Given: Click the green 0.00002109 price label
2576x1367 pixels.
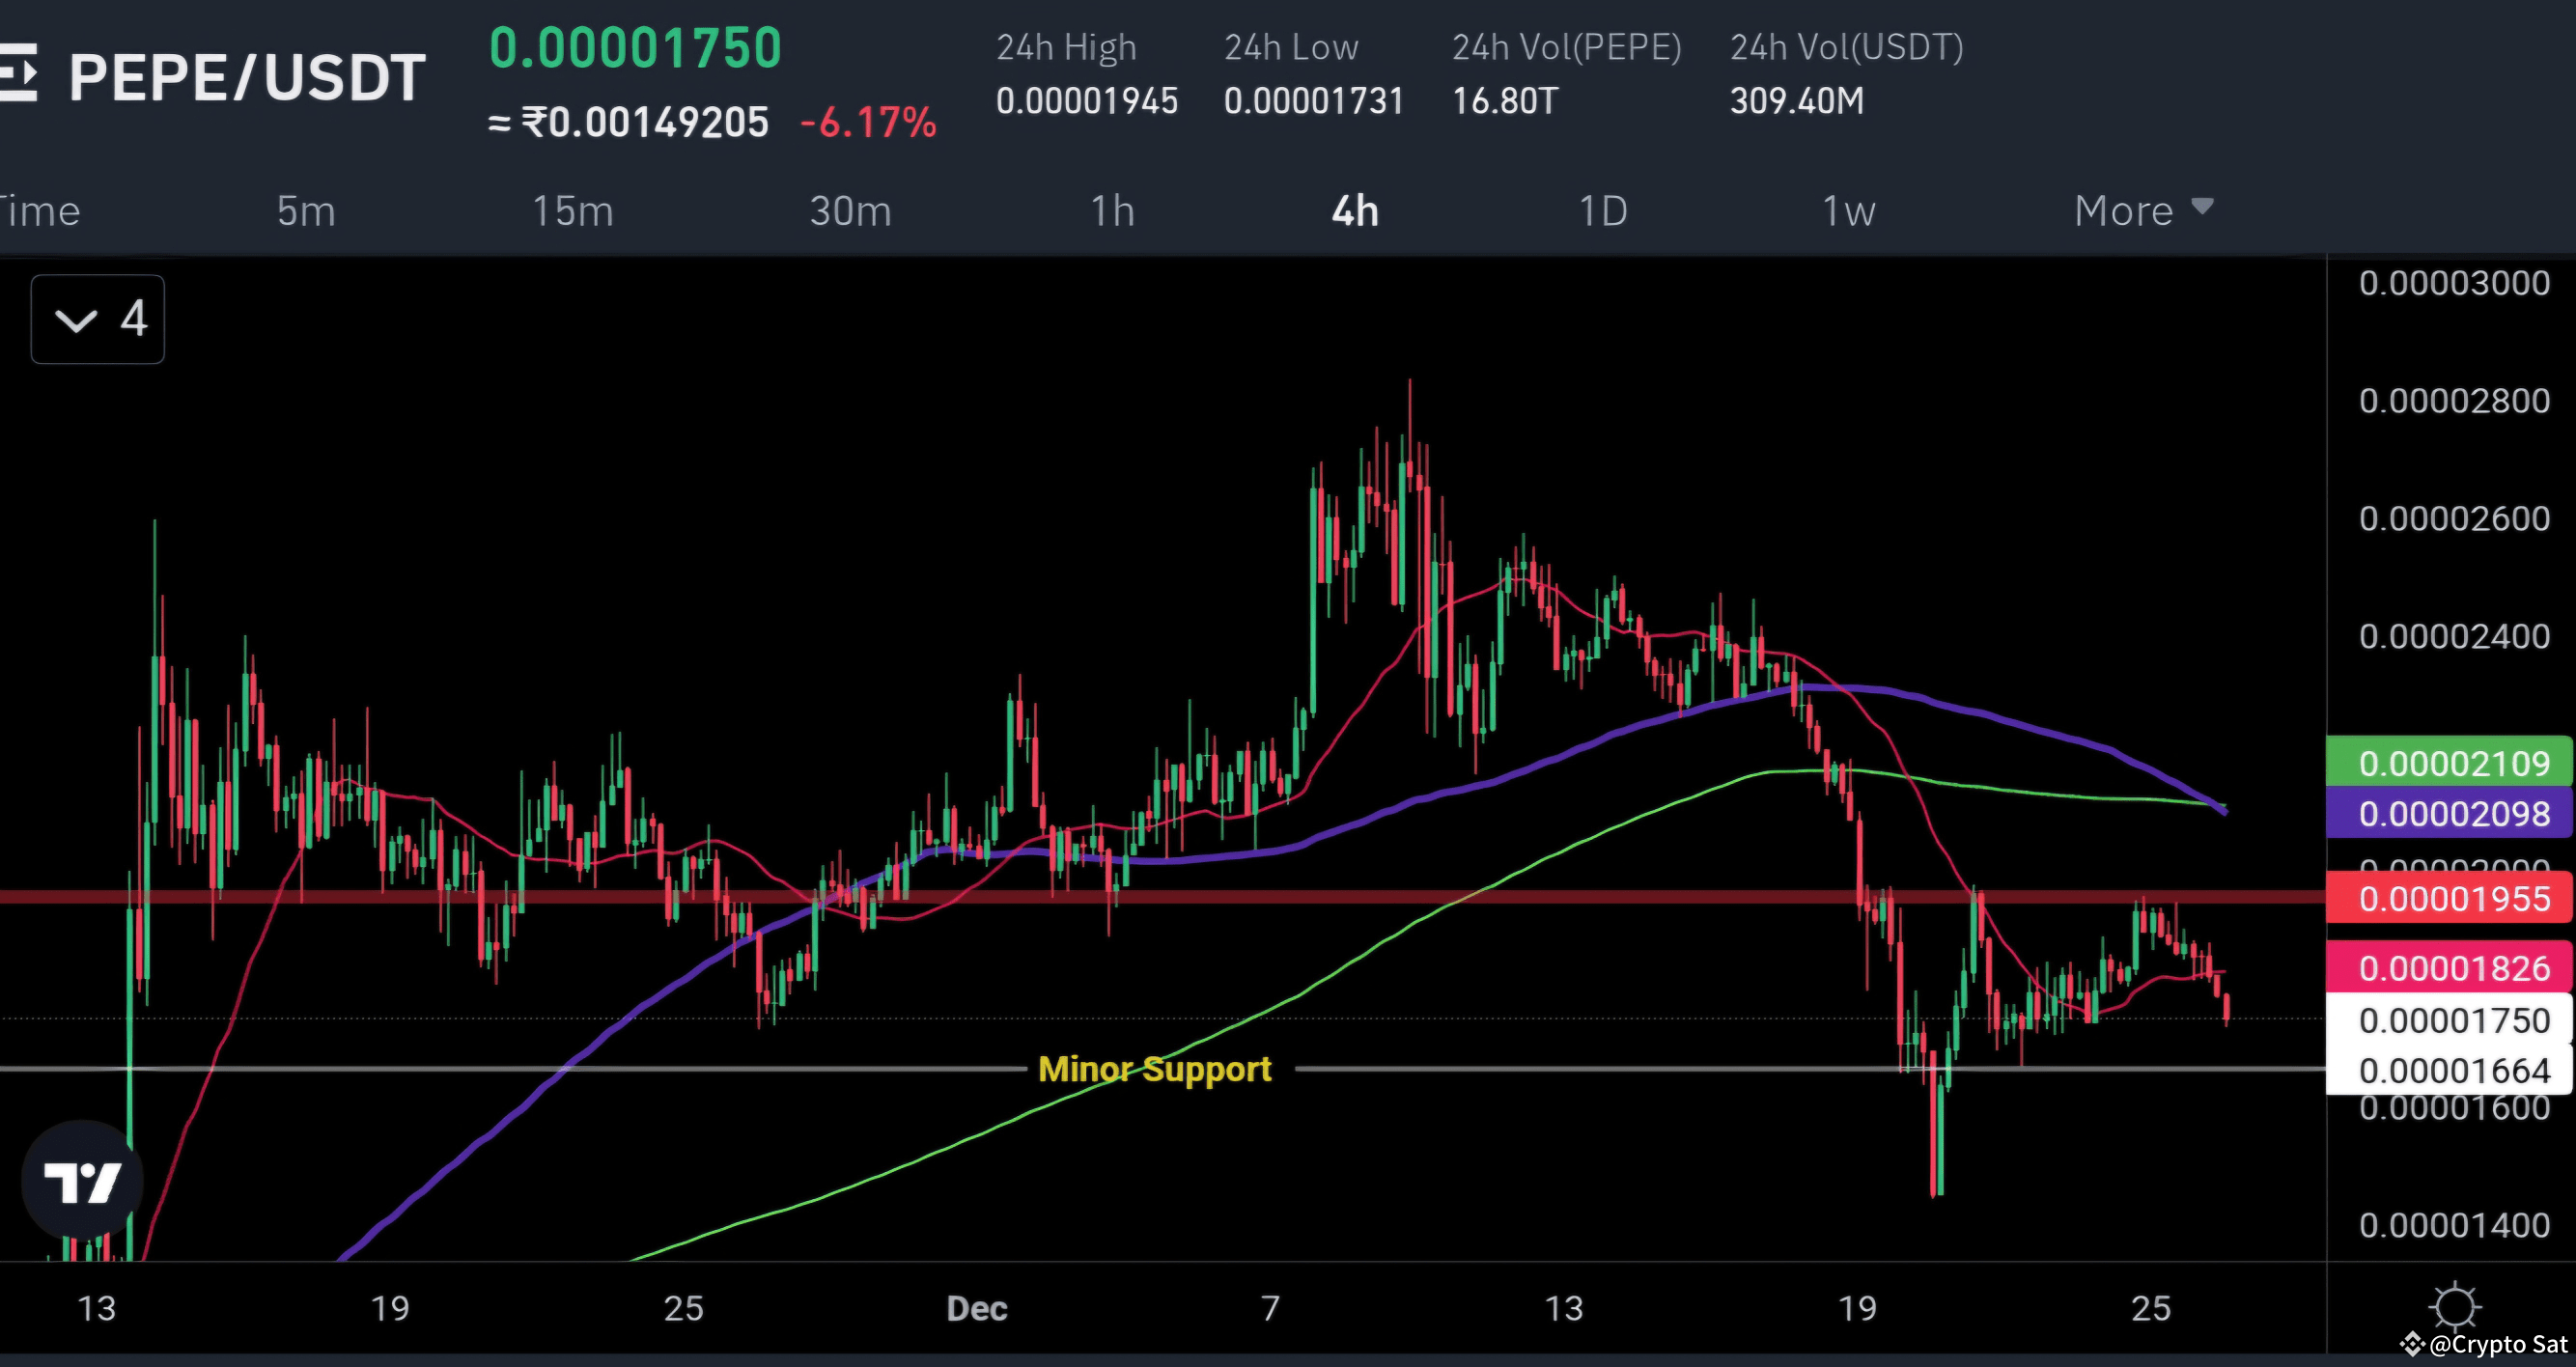Looking at the screenshot, I should tap(2449, 763).
